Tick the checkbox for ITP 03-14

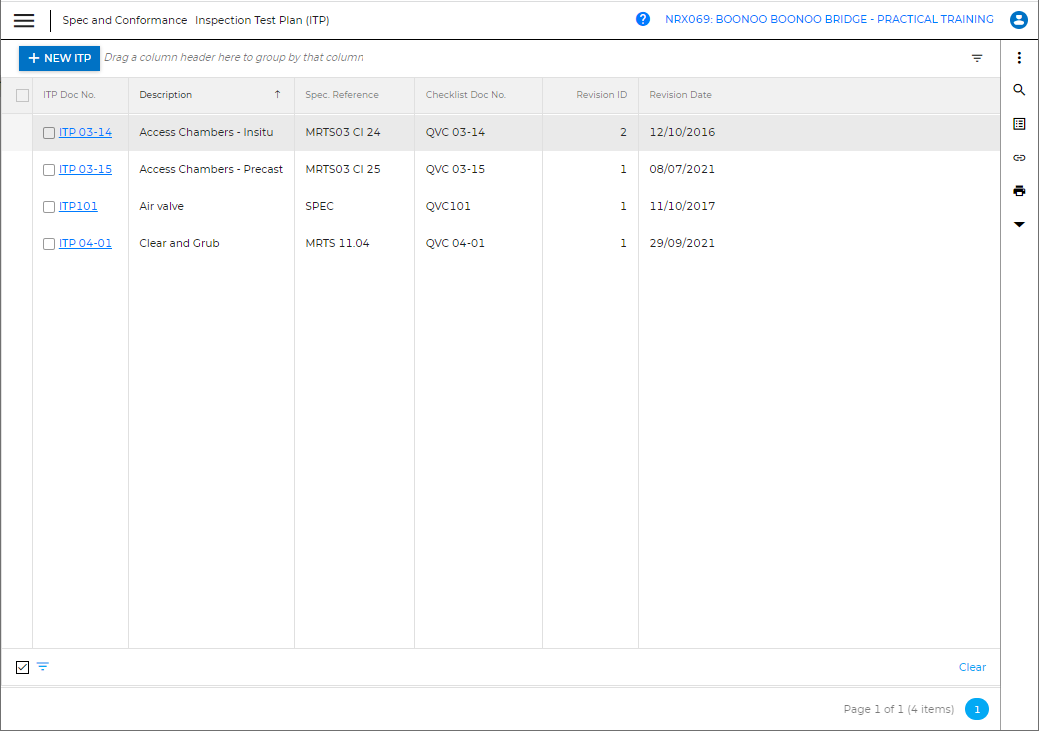point(49,133)
